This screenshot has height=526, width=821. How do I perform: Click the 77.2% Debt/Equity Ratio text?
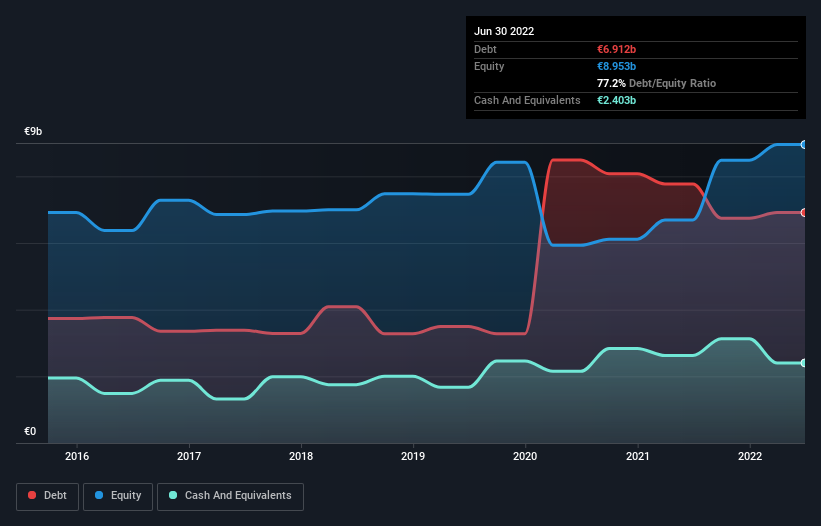[656, 83]
